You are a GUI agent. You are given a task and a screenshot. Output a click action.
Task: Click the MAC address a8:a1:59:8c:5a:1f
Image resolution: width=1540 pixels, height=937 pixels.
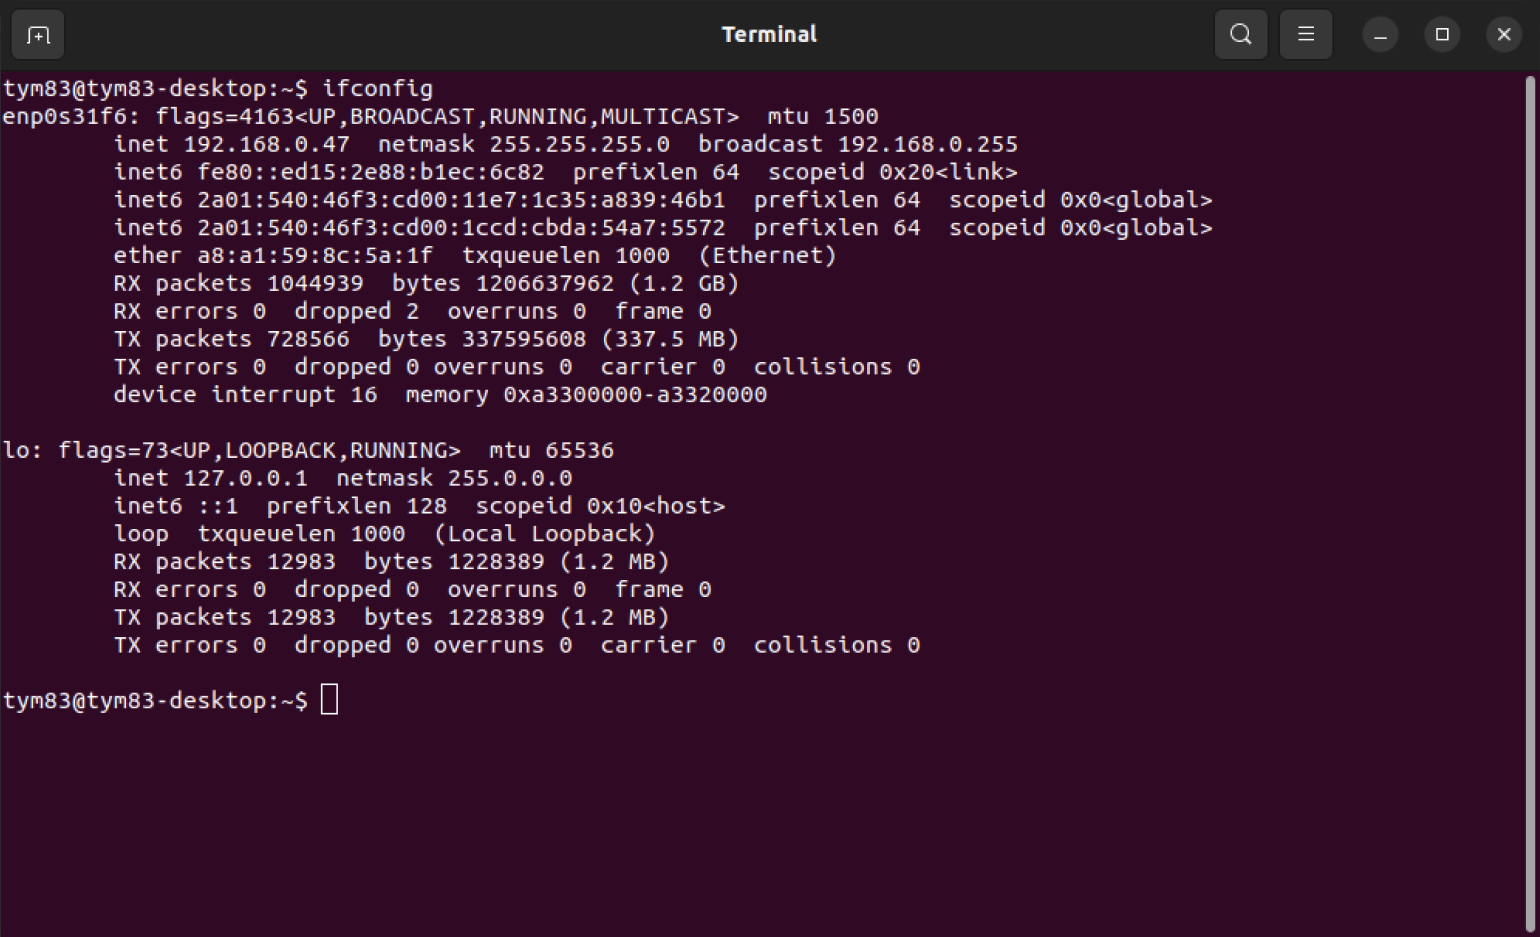coord(315,256)
